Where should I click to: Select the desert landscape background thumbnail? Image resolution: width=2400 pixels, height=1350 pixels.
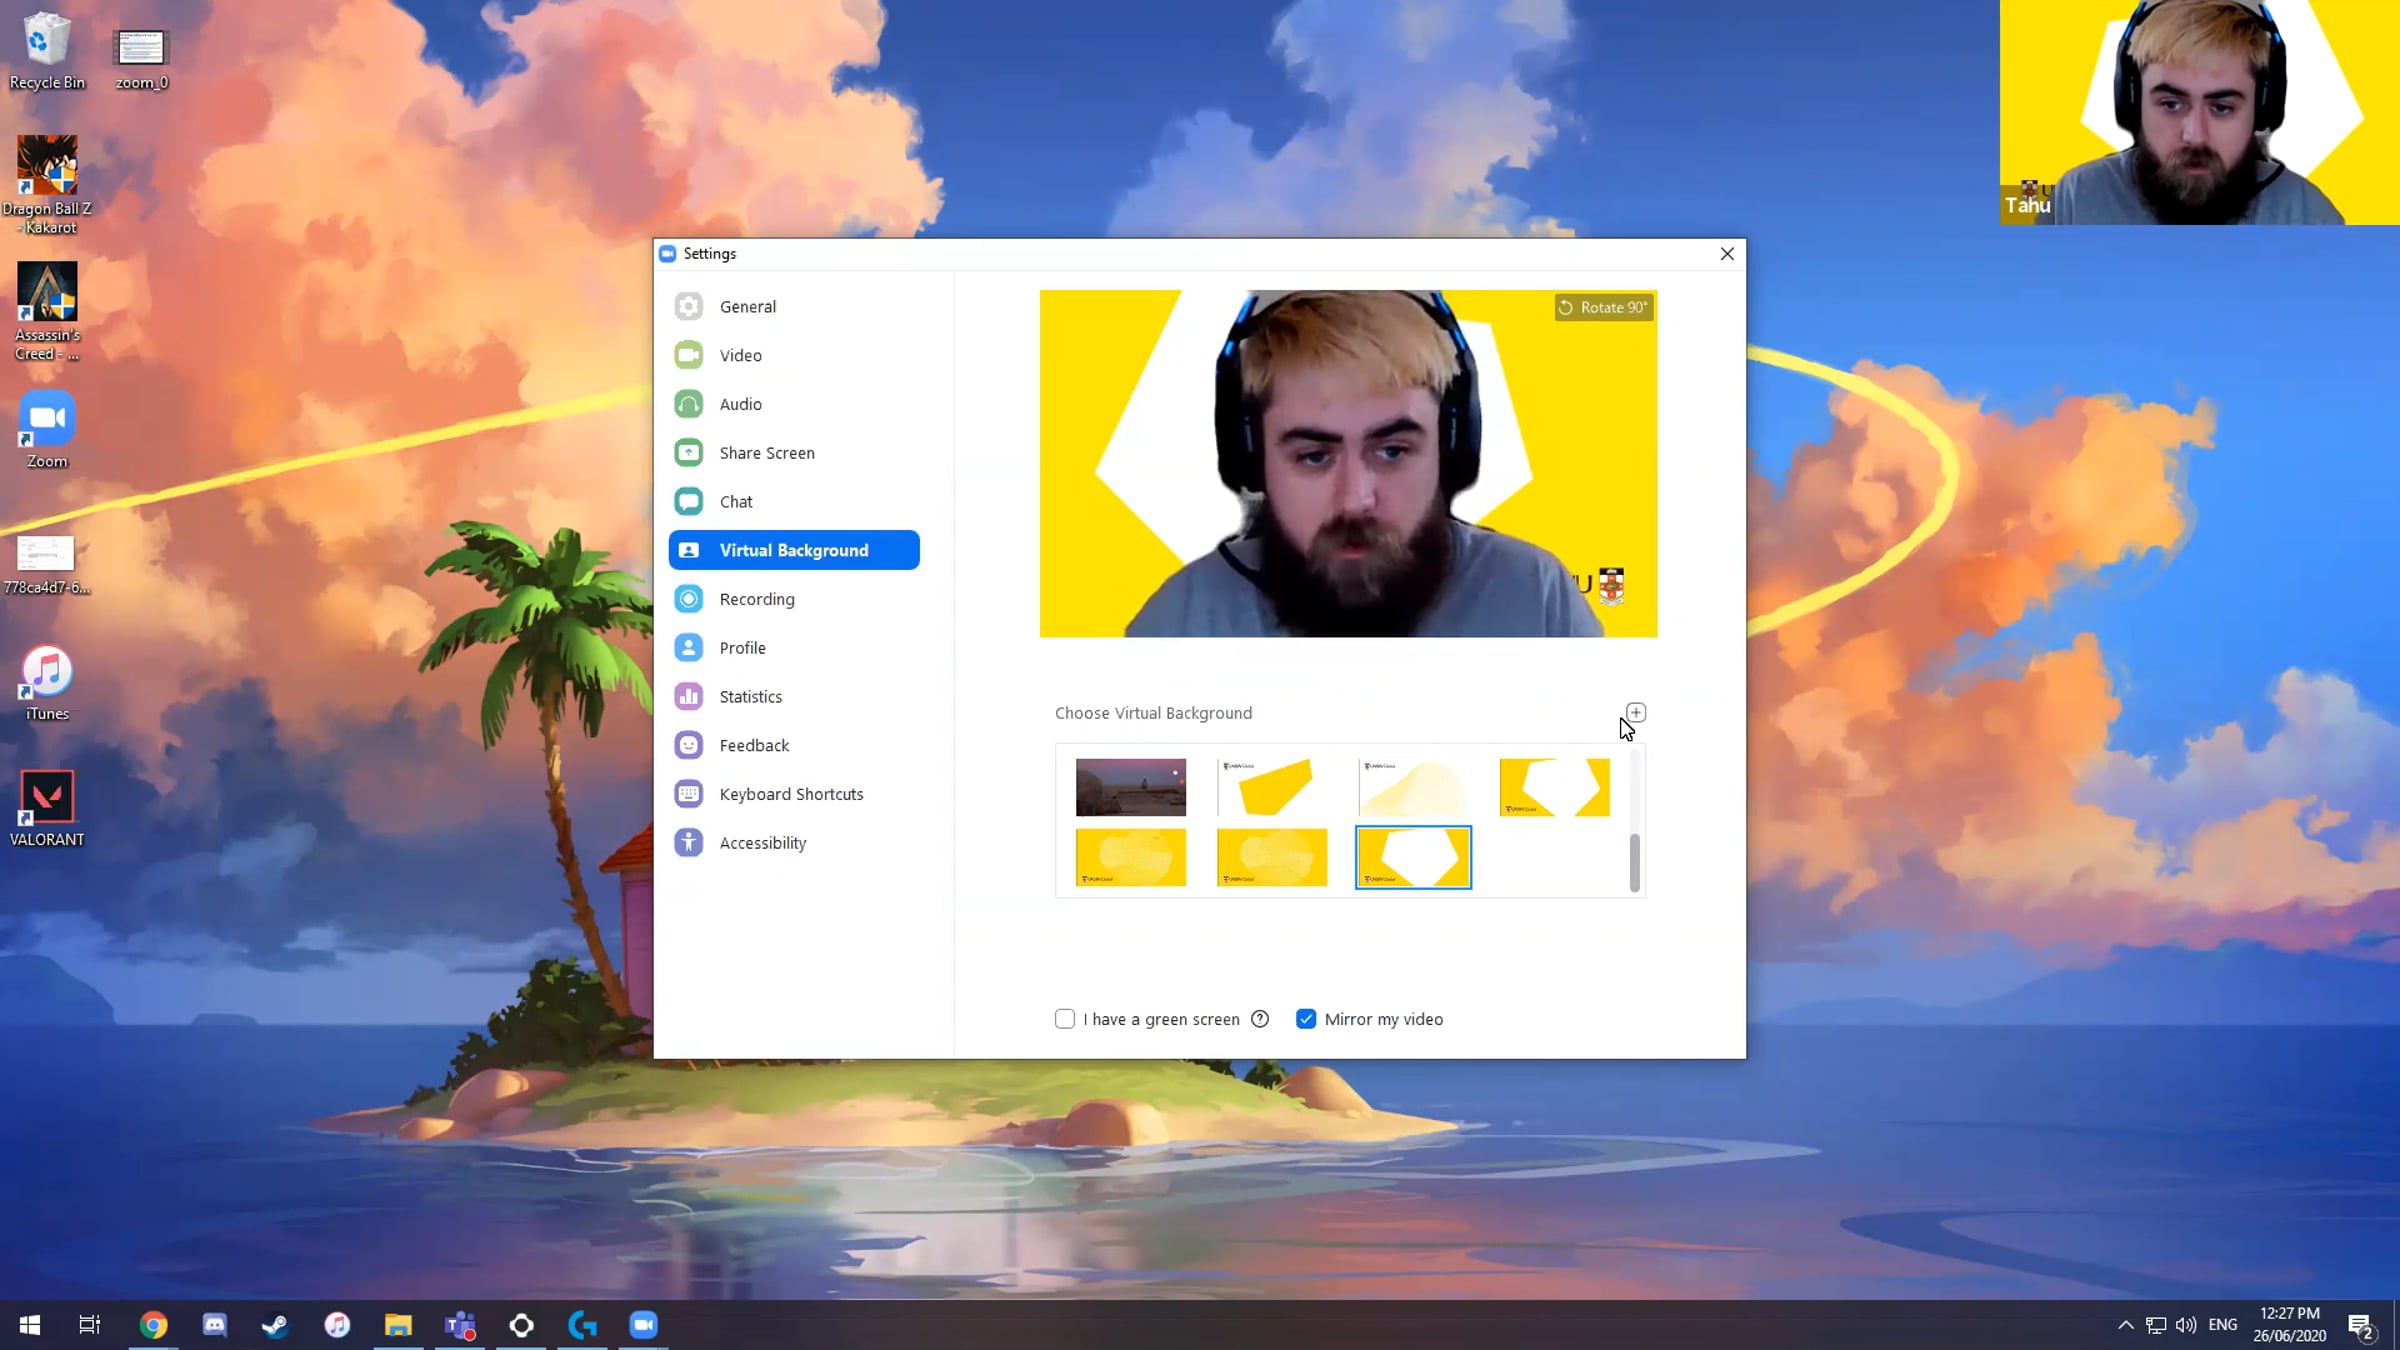(x=1131, y=787)
